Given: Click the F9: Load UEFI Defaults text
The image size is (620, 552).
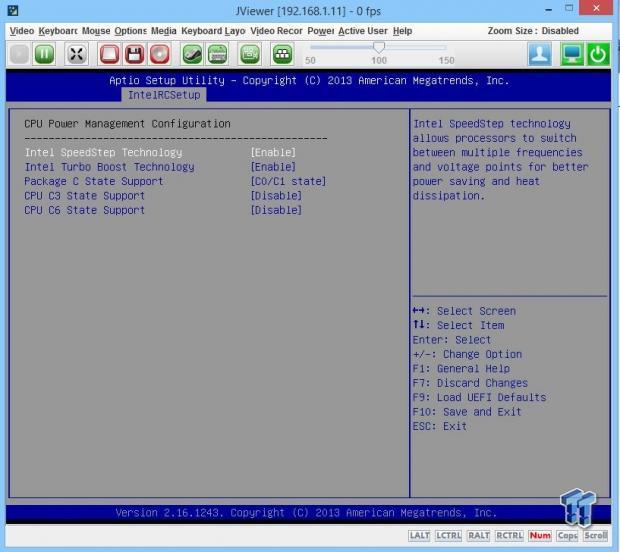Looking at the screenshot, I should (x=479, y=397).
